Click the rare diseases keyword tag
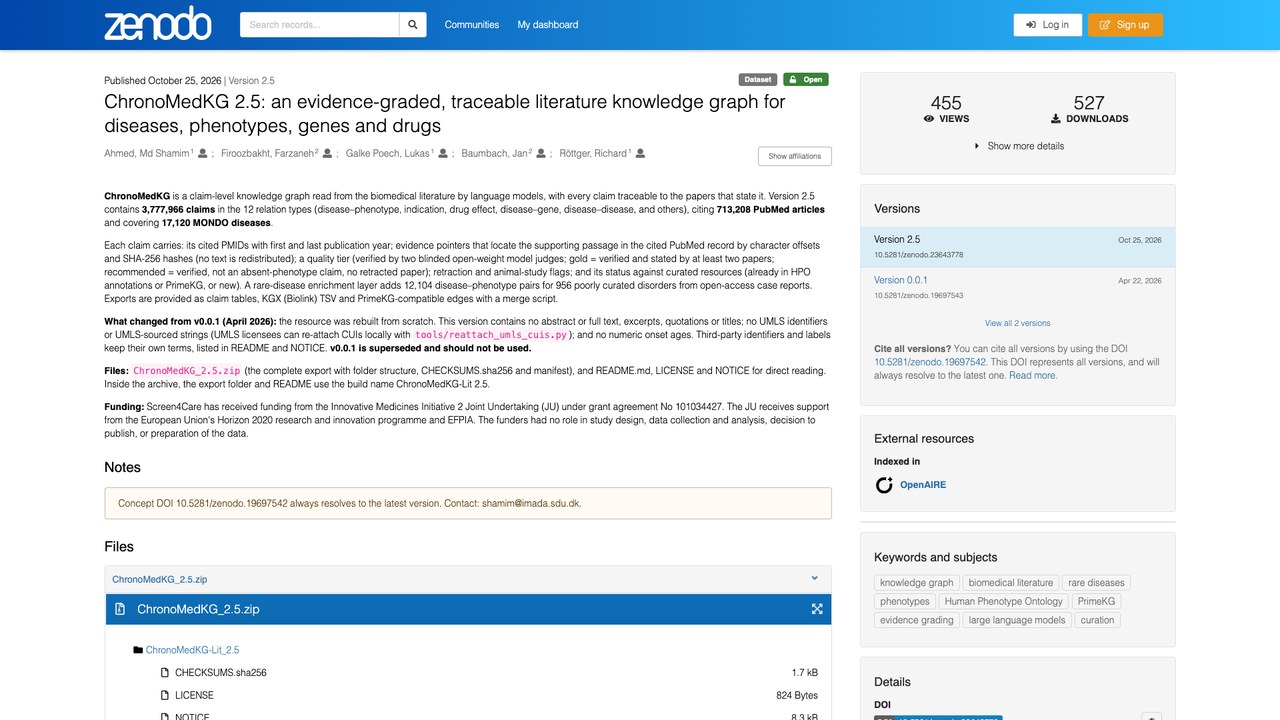The height and width of the screenshot is (720, 1280). (1096, 583)
